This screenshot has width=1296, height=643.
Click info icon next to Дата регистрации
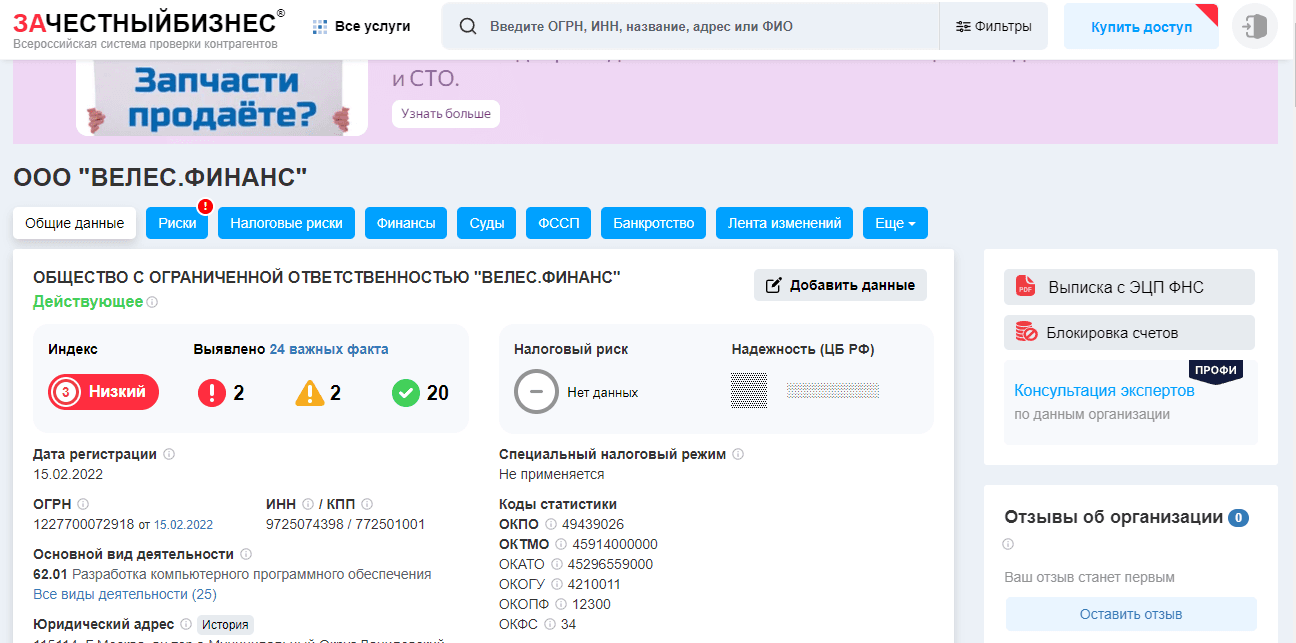pyautogui.click(x=169, y=454)
